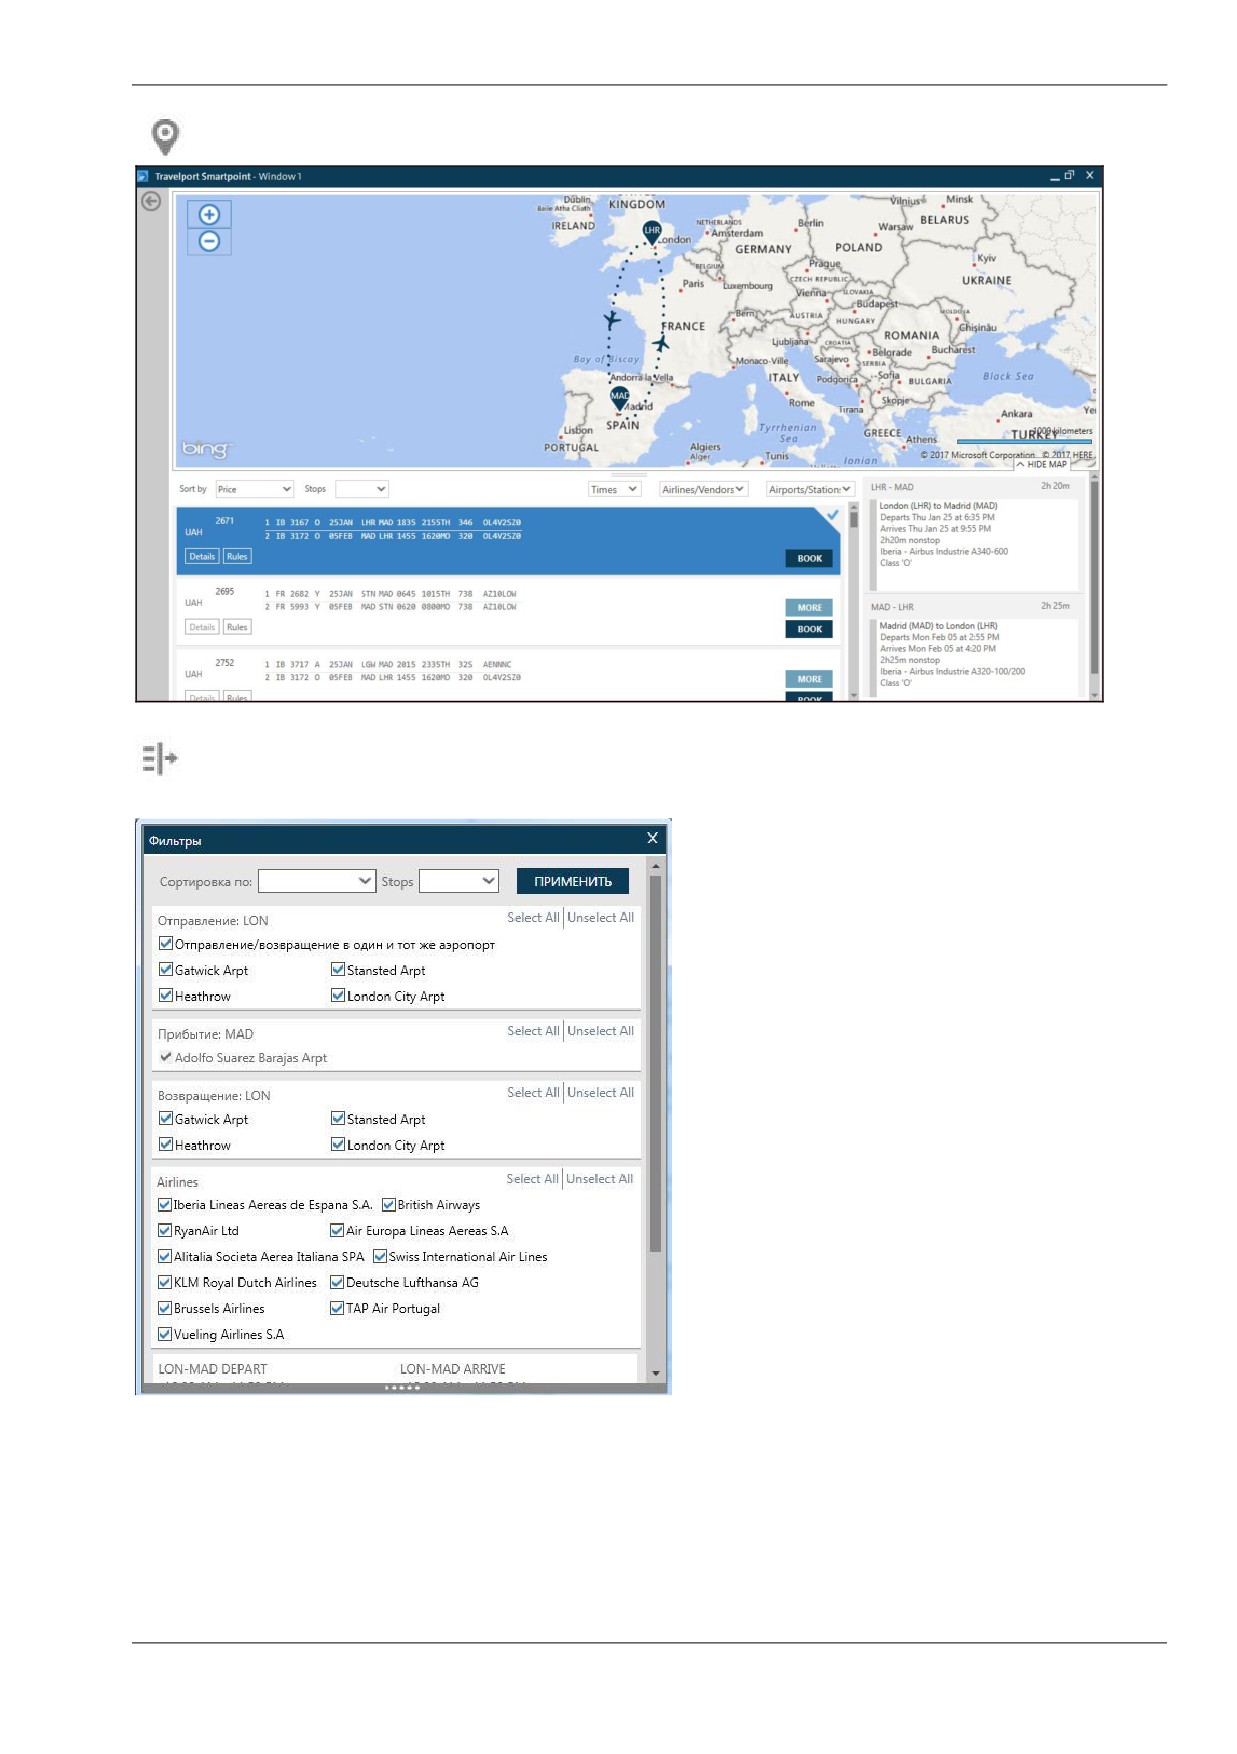Open the Airlines/Vendors dropdown
The image size is (1237, 1754).
702,489
